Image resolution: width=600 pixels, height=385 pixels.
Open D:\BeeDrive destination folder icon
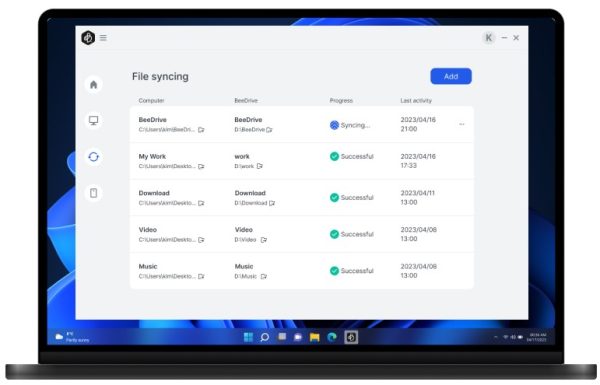click(x=269, y=130)
